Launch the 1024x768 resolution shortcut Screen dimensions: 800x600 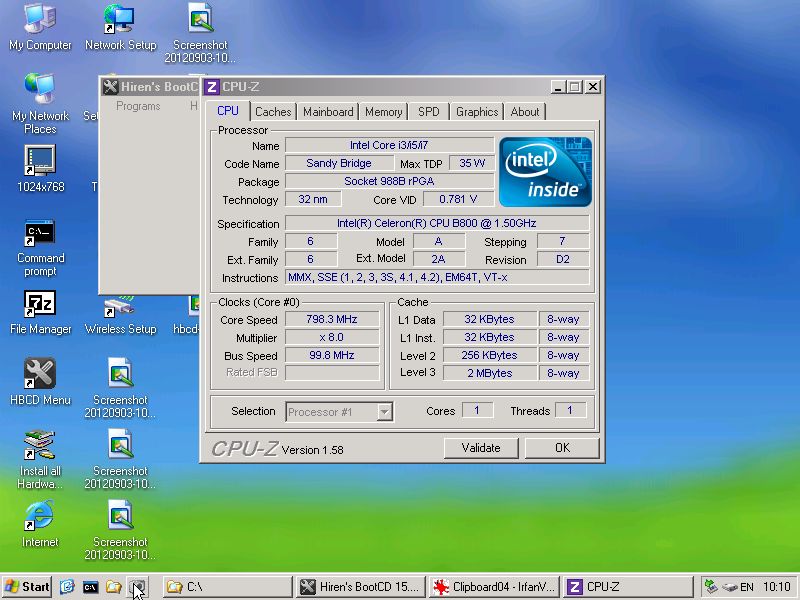pyautogui.click(x=40, y=169)
